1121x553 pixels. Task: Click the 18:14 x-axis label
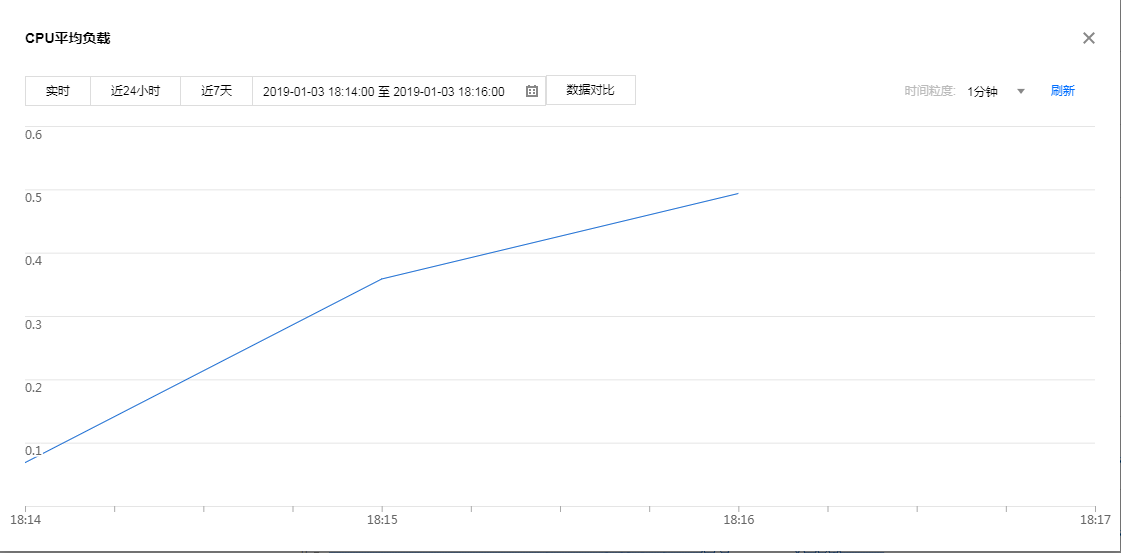click(x=24, y=520)
